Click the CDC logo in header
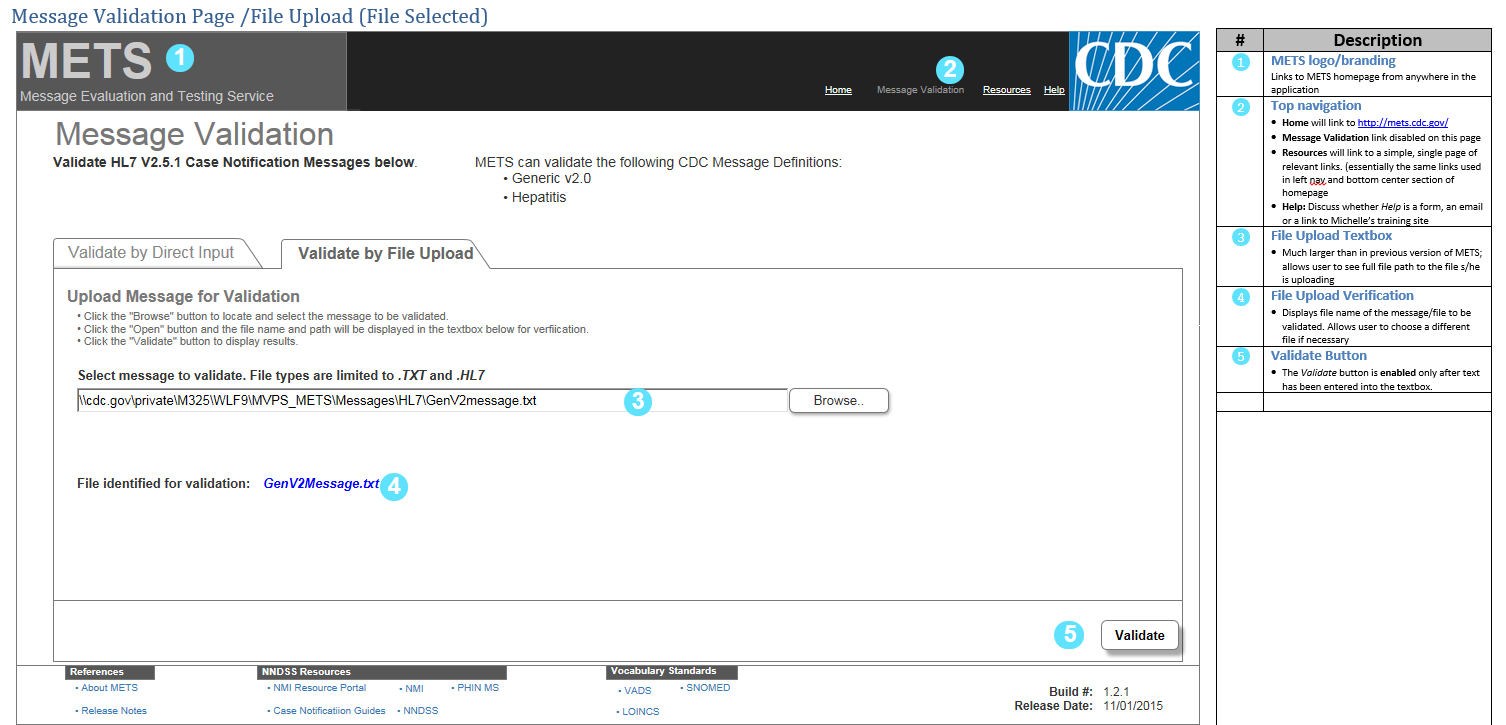1506x725 pixels. (1134, 70)
